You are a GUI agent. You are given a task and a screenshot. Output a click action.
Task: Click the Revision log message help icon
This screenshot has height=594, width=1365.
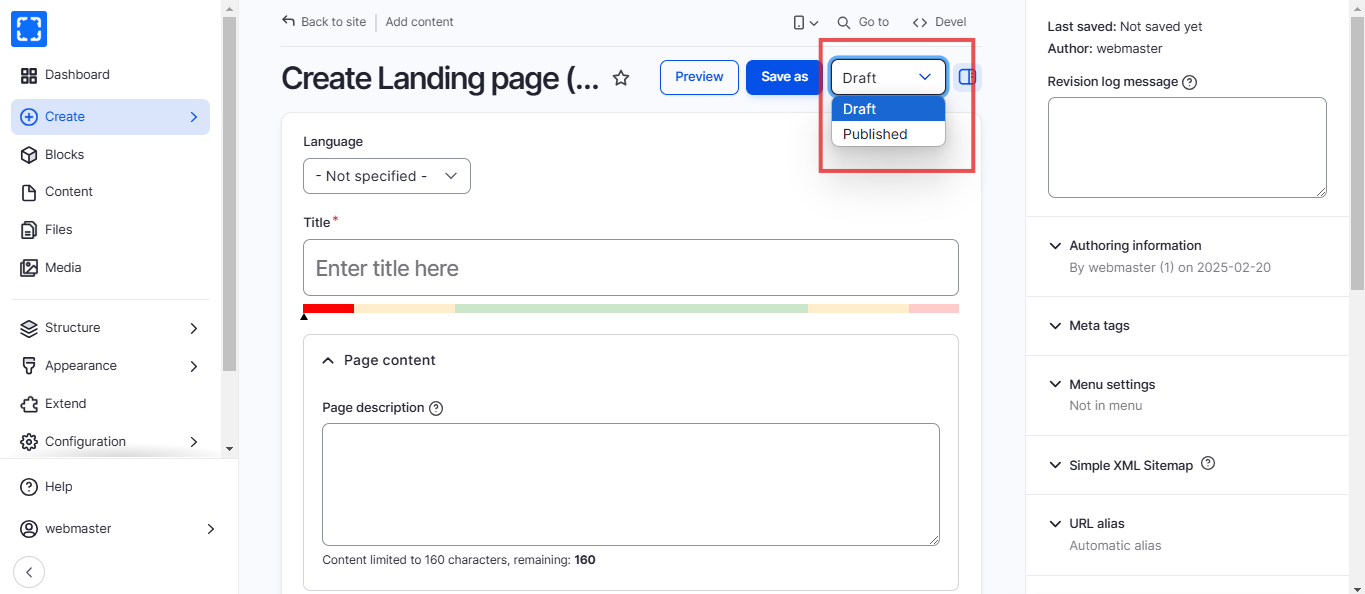(1190, 82)
